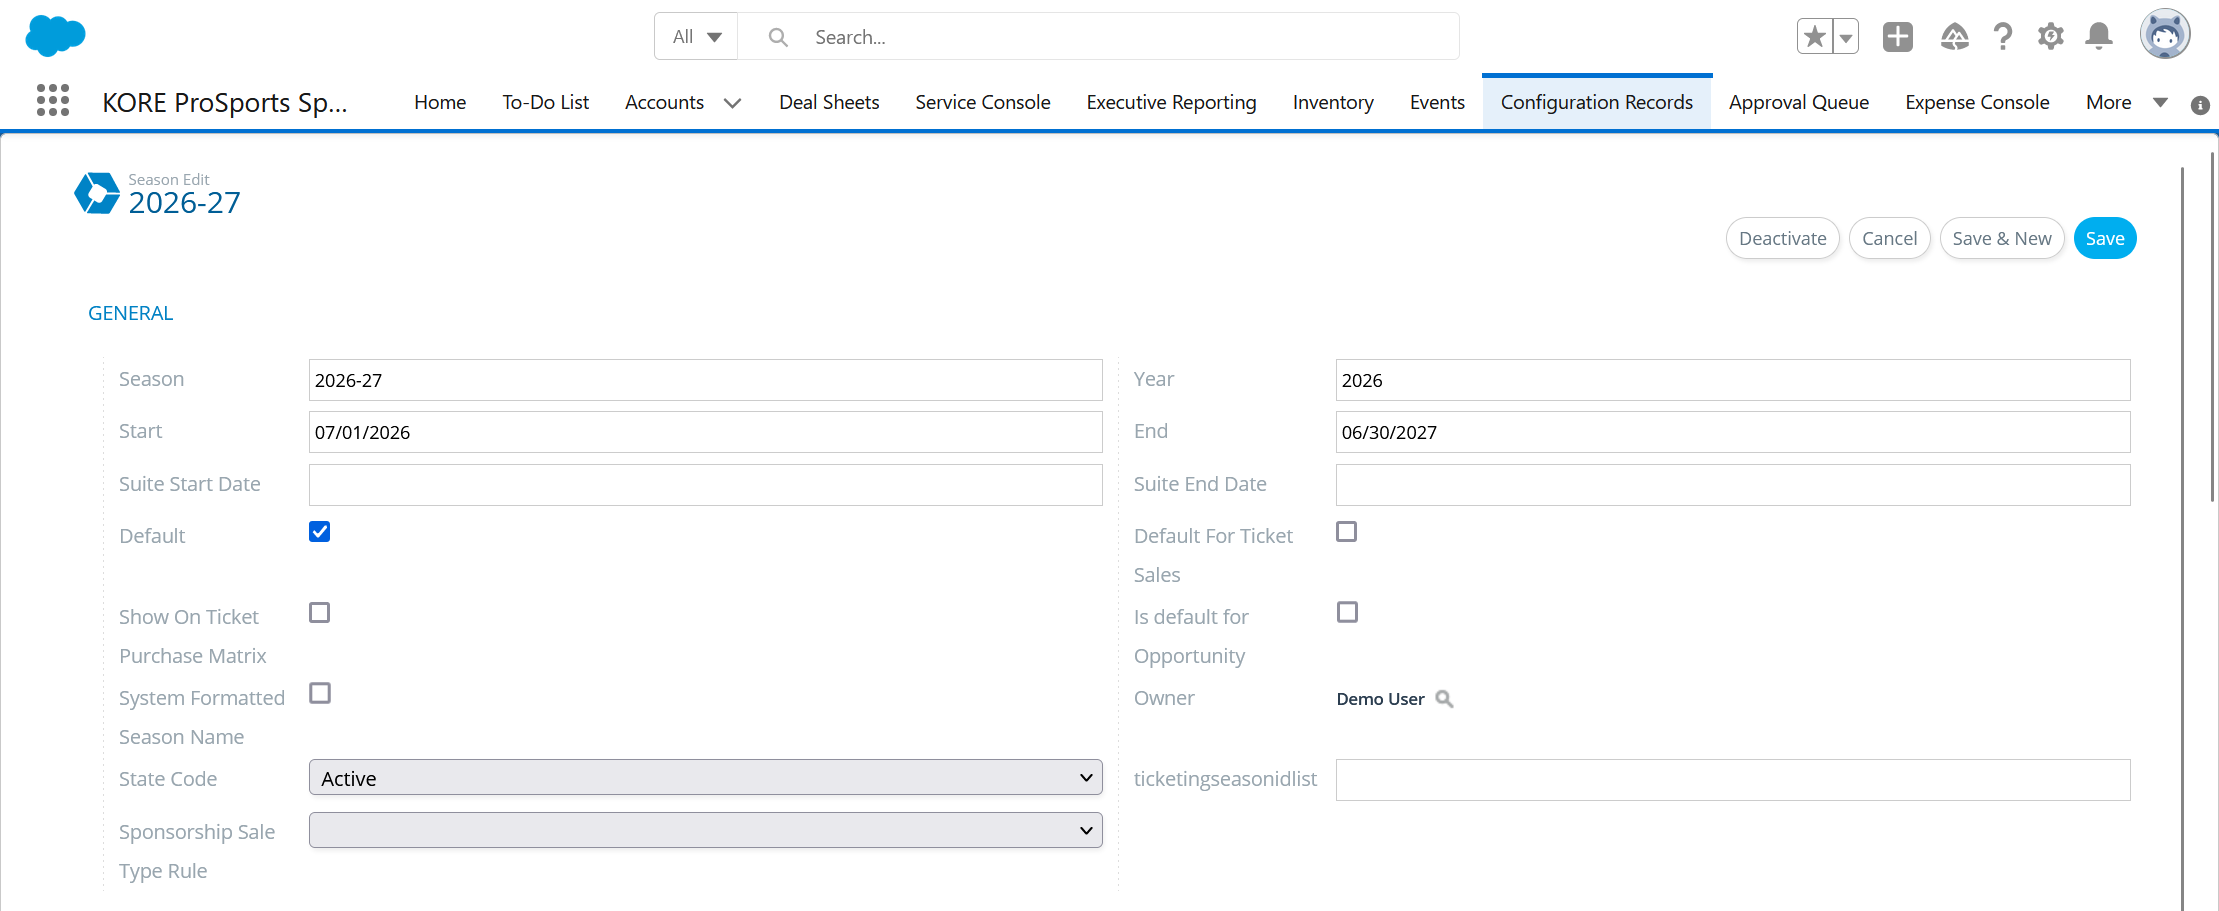
Task: Open the Help question mark icon
Action: (2002, 37)
